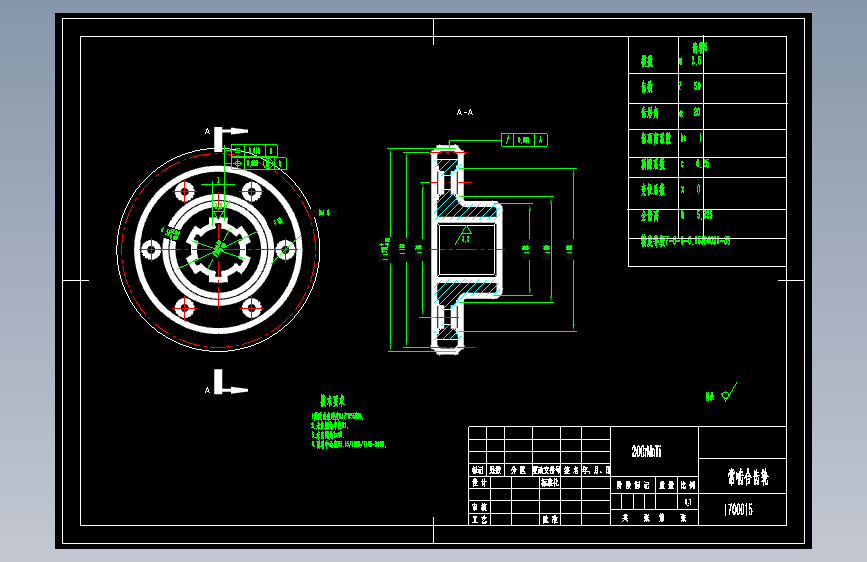867x562 pixels.
Task: Click the 签名 column header in revision table
Action: tap(571, 470)
